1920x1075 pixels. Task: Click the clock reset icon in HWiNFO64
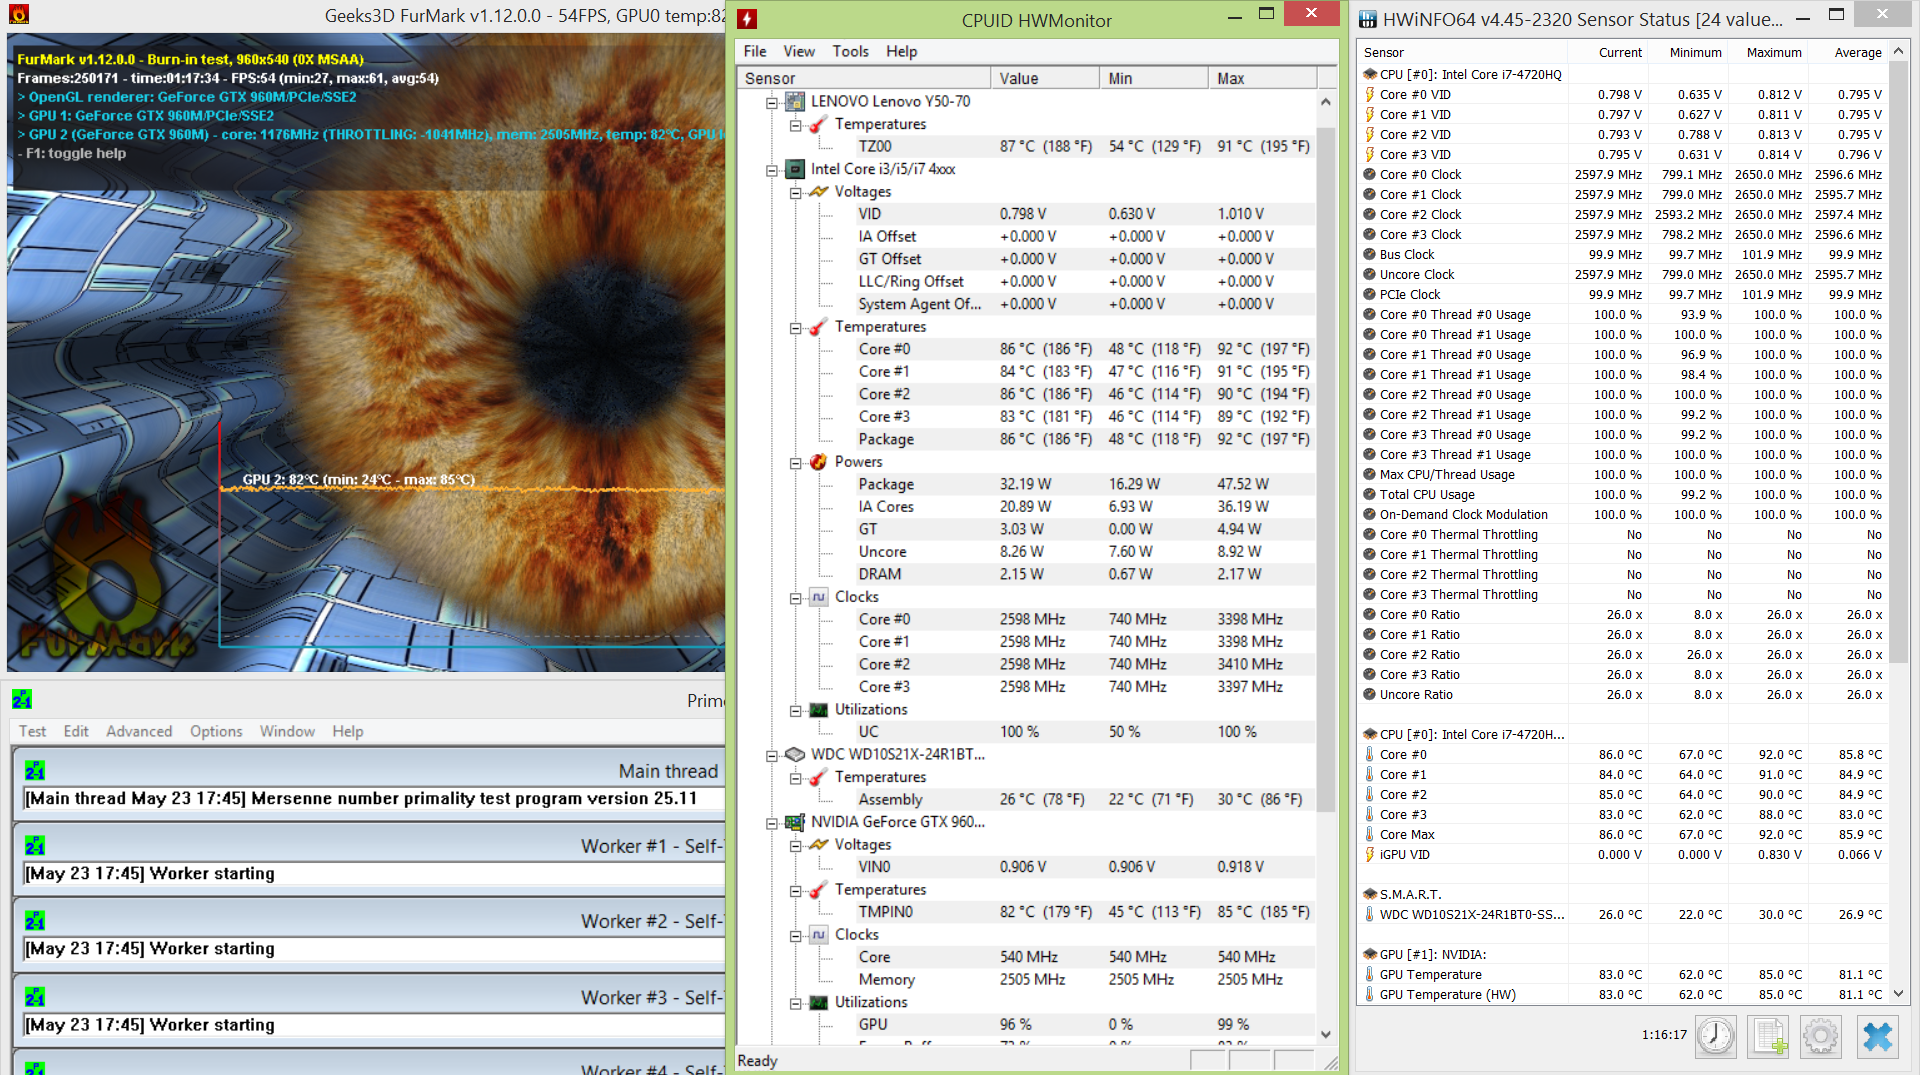[x=1716, y=1036]
